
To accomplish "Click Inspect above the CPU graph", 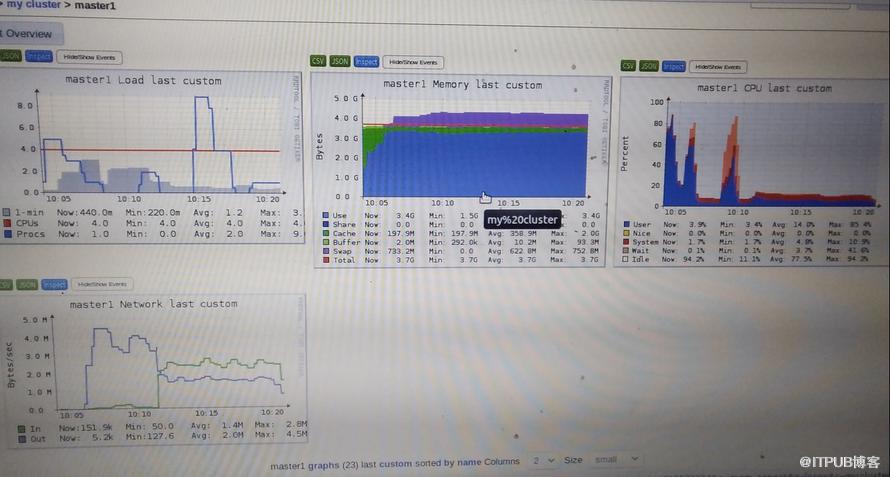I will tap(674, 66).
